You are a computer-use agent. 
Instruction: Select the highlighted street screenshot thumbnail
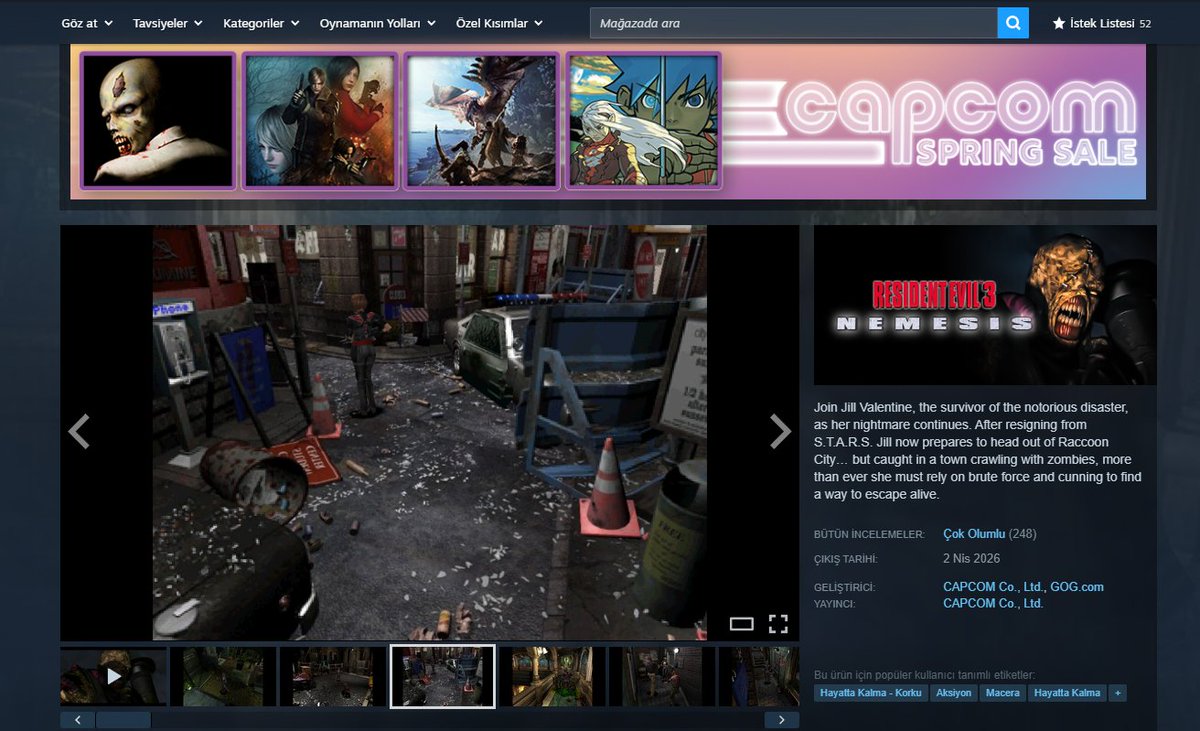point(443,677)
